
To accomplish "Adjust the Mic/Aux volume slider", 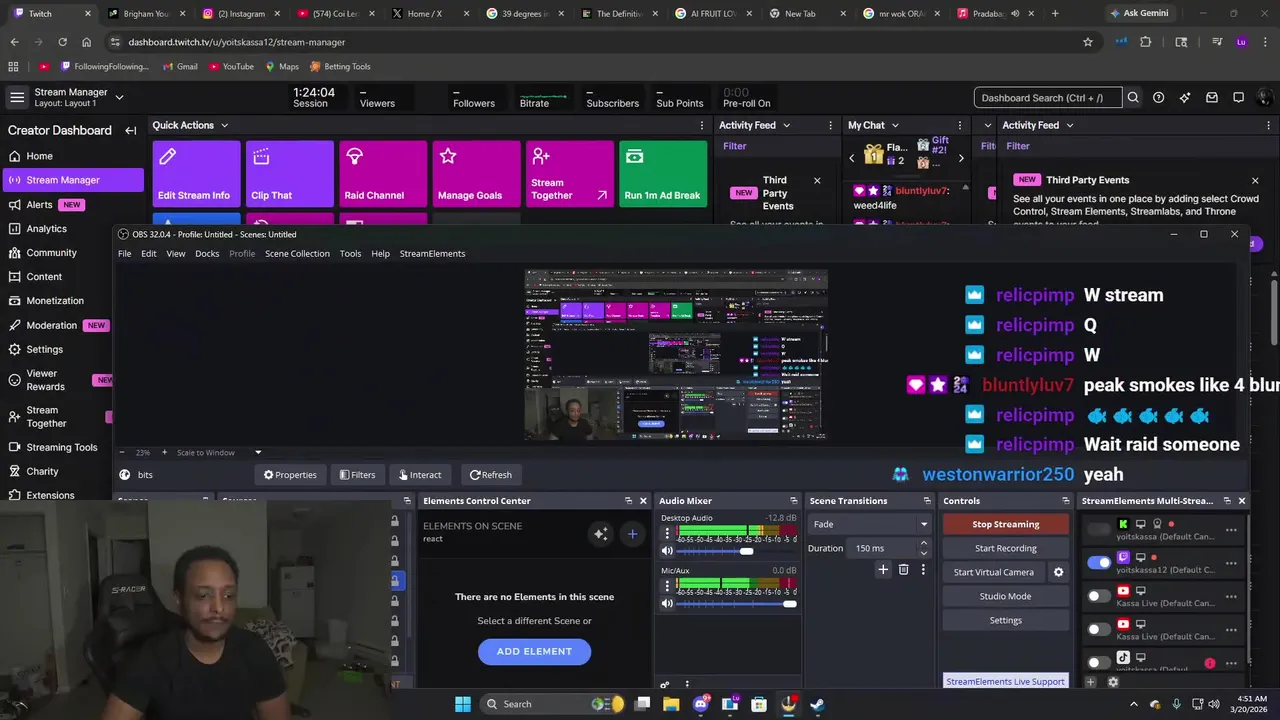I will pyautogui.click(x=737, y=604).
